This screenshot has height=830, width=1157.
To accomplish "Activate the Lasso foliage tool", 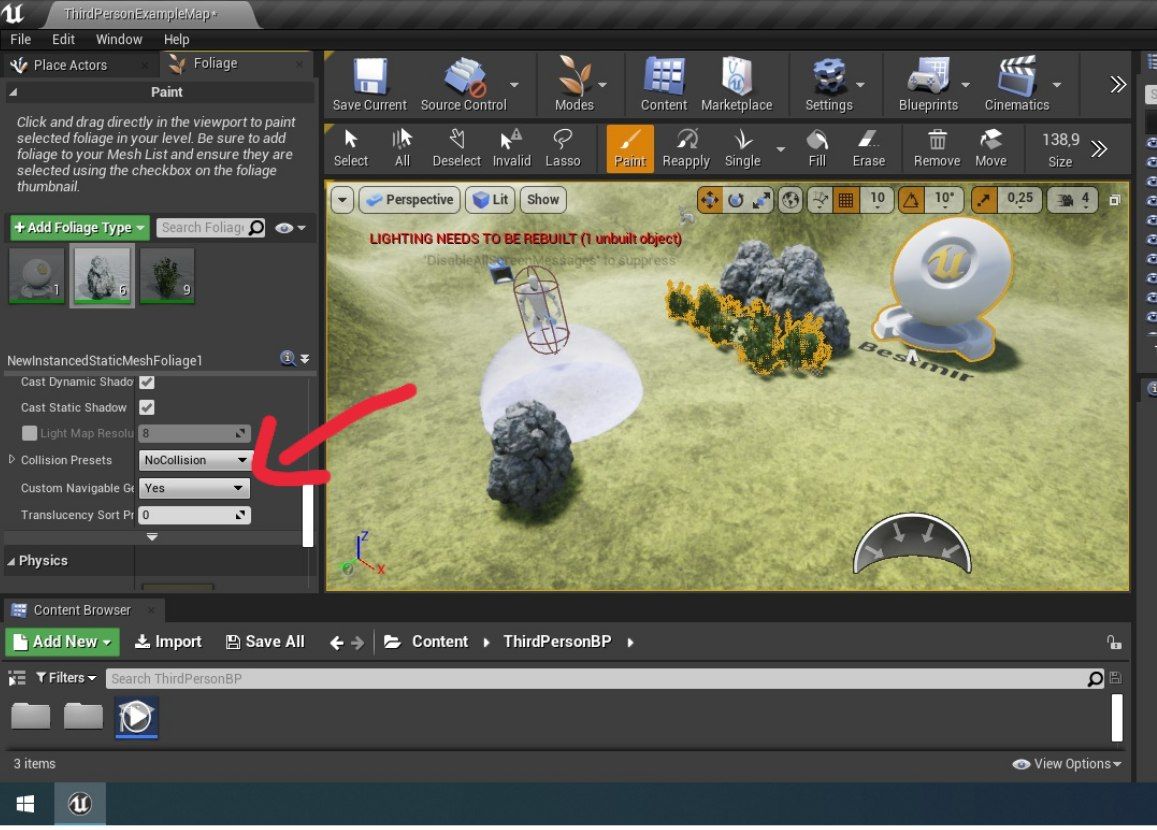I will (562, 148).
